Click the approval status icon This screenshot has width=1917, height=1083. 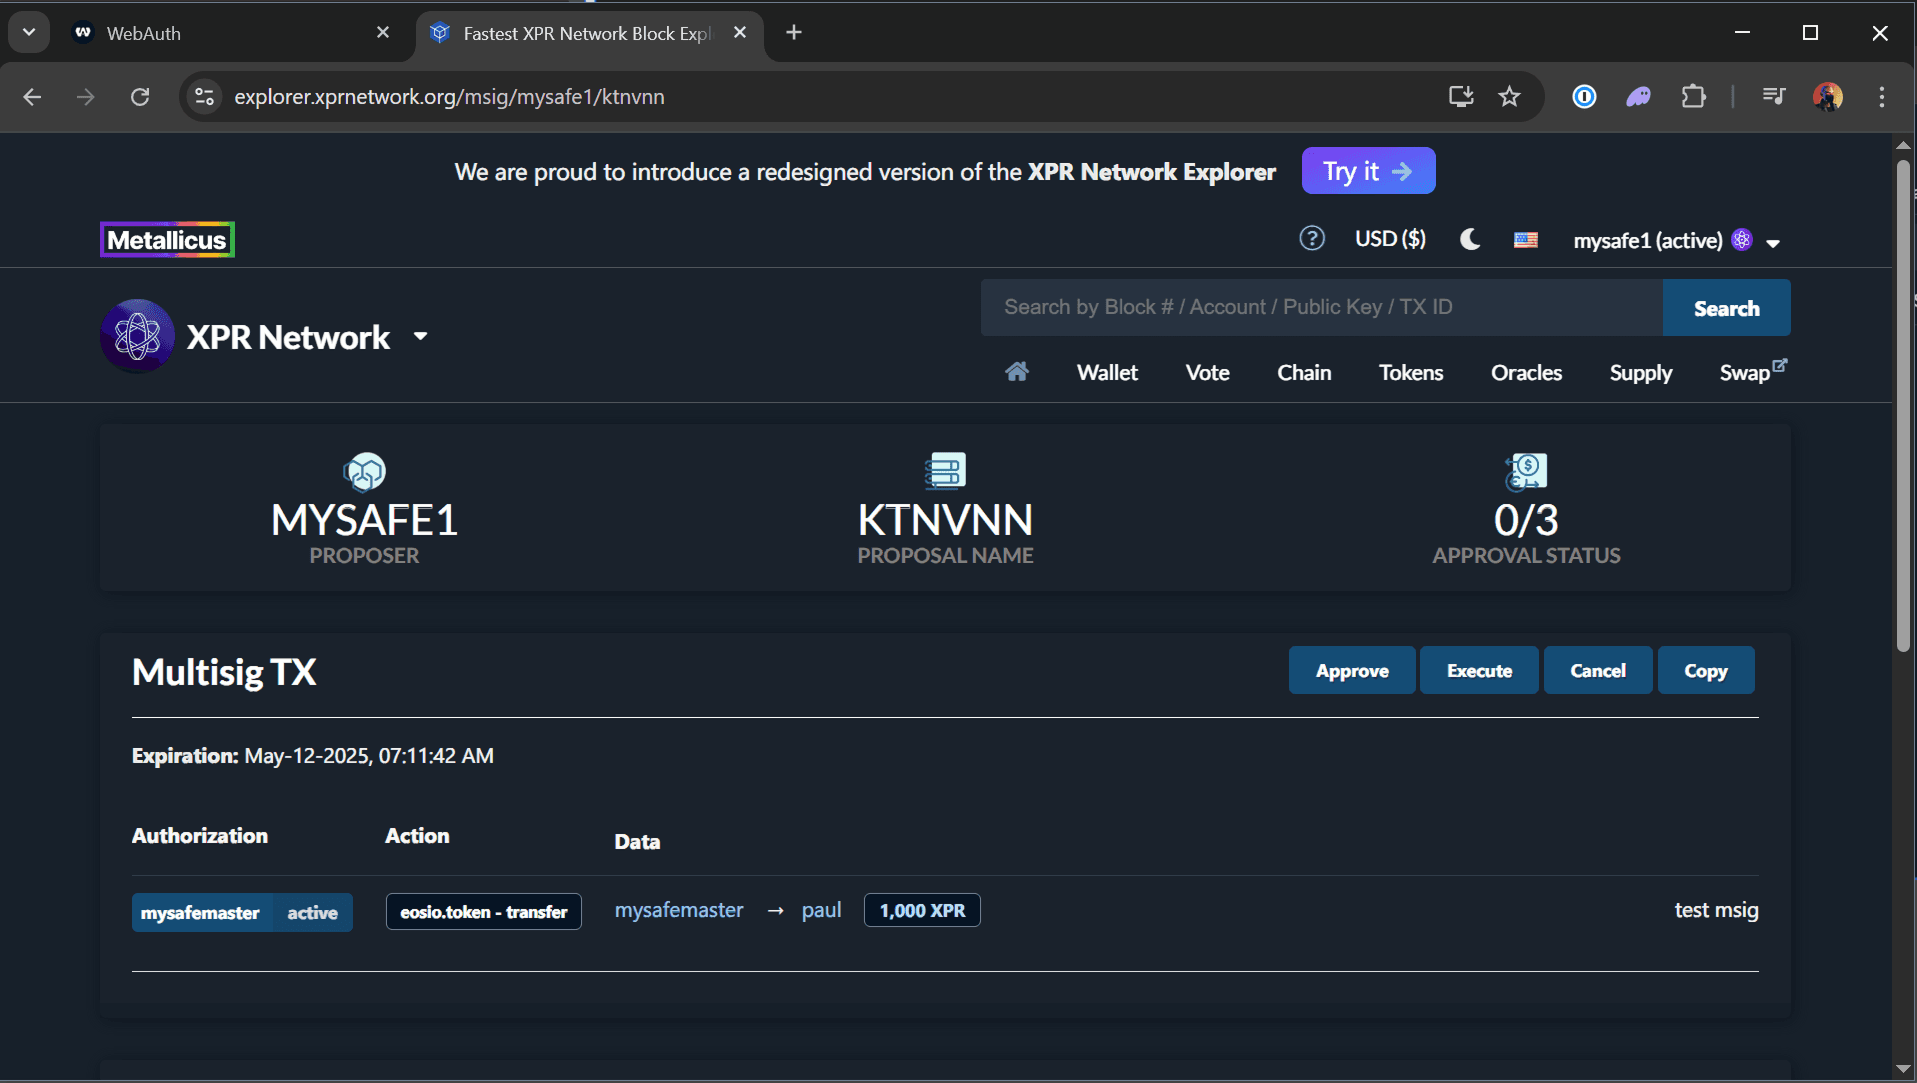coord(1526,471)
